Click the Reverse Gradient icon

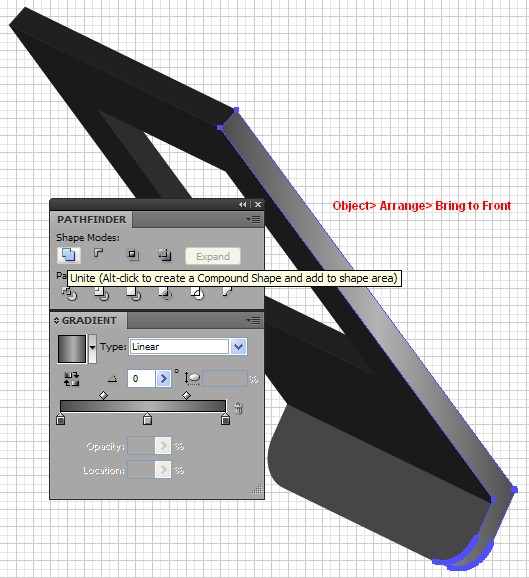(x=72, y=379)
